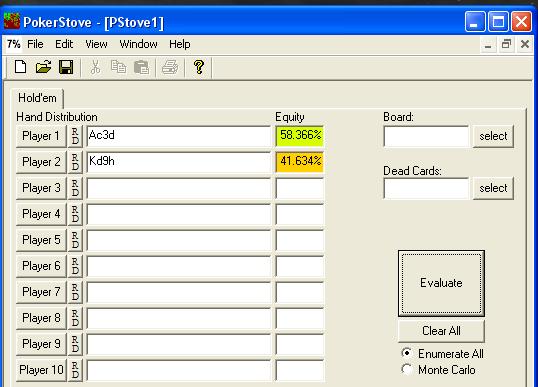
Task: Click the RD button for Player 6
Action: tap(75, 266)
